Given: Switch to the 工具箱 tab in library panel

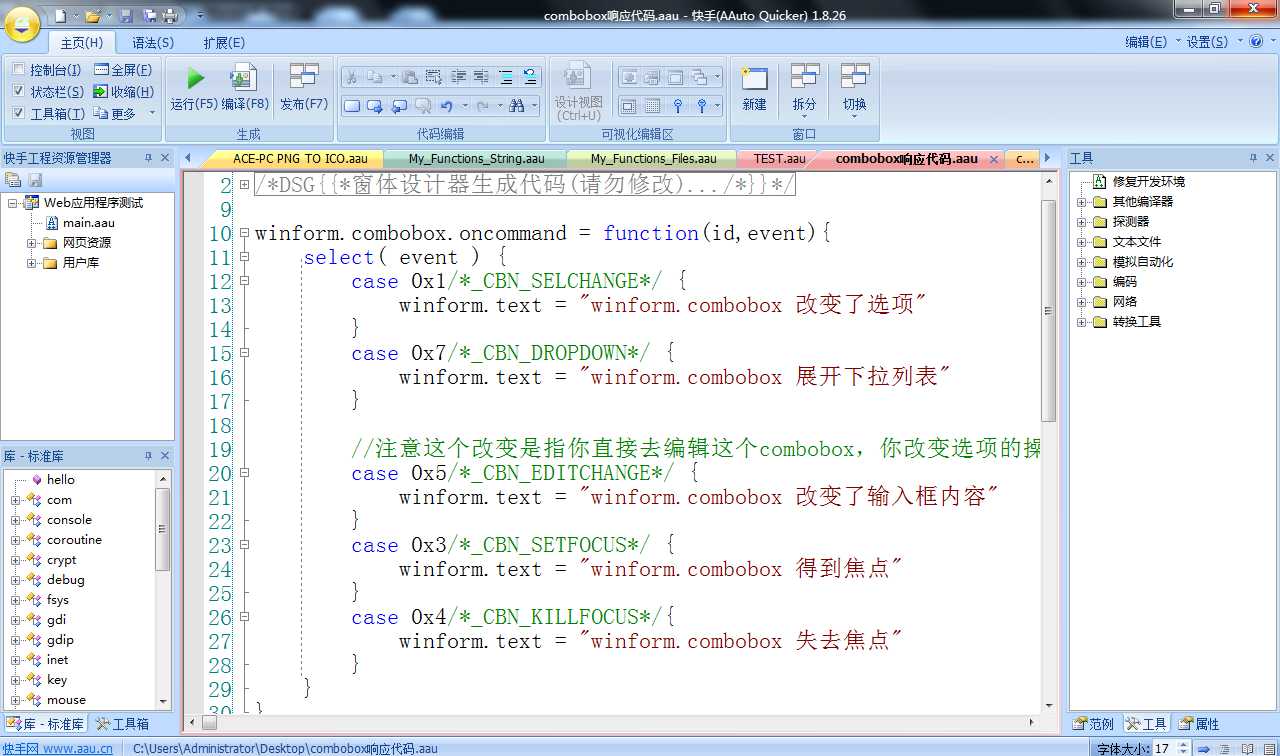Looking at the screenshot, I should [122, 724].
